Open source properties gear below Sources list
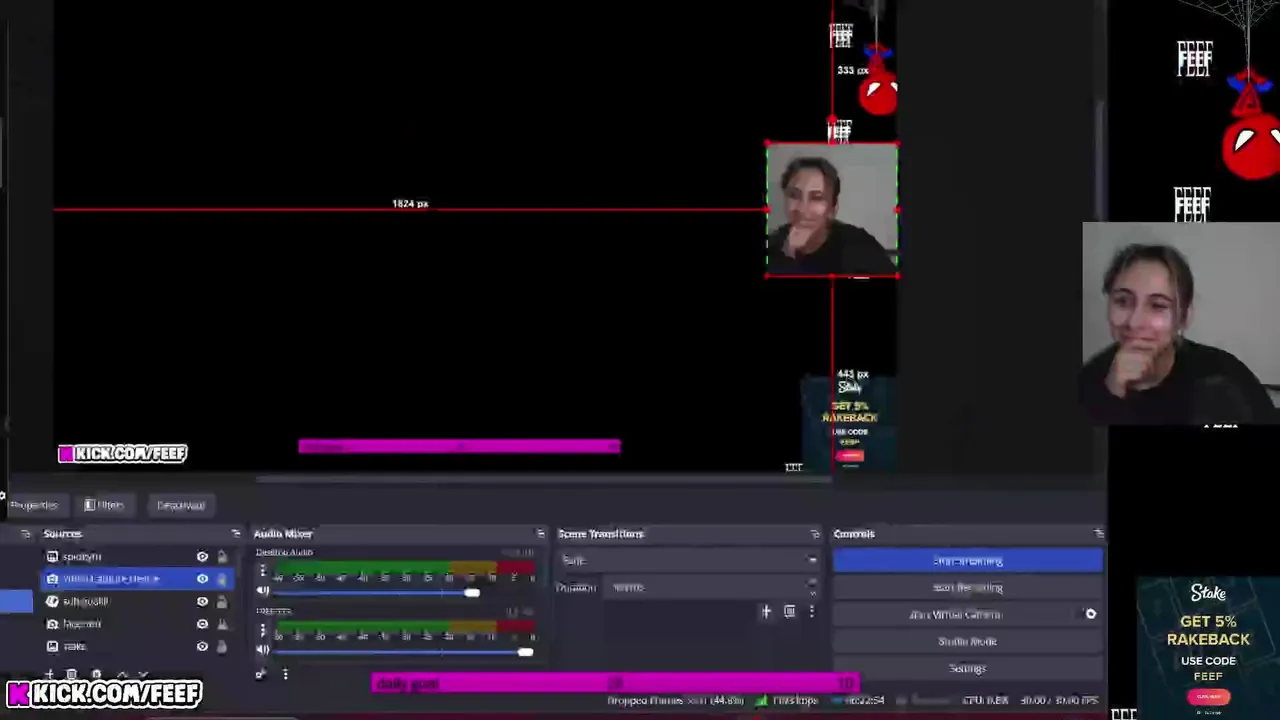 point(96,675)
